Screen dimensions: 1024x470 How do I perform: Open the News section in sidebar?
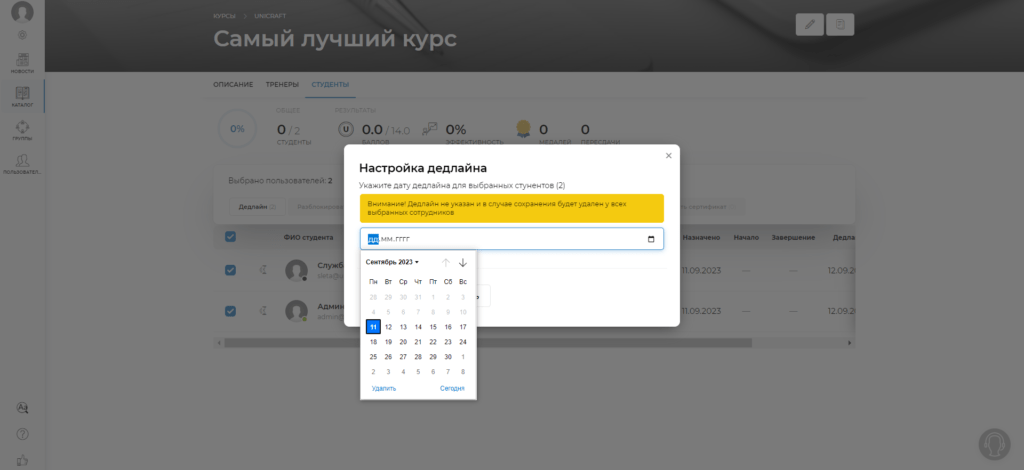click(x=22, y=63)
